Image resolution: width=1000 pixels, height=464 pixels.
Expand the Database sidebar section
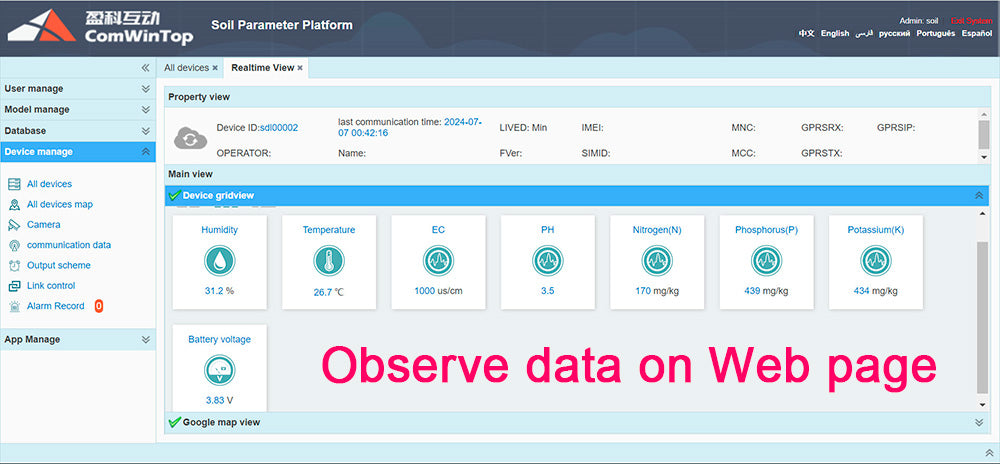point(146,131)
